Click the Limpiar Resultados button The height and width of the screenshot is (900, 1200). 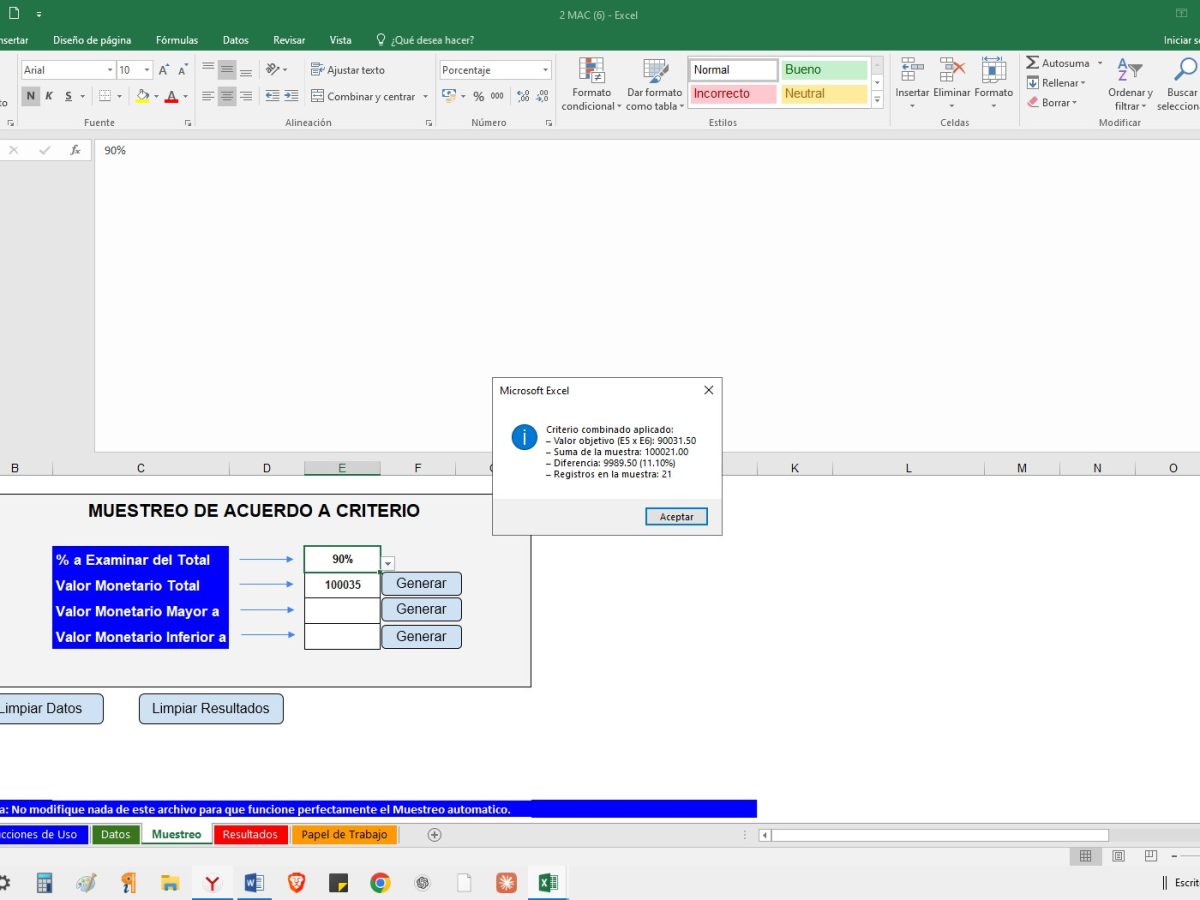211,708
